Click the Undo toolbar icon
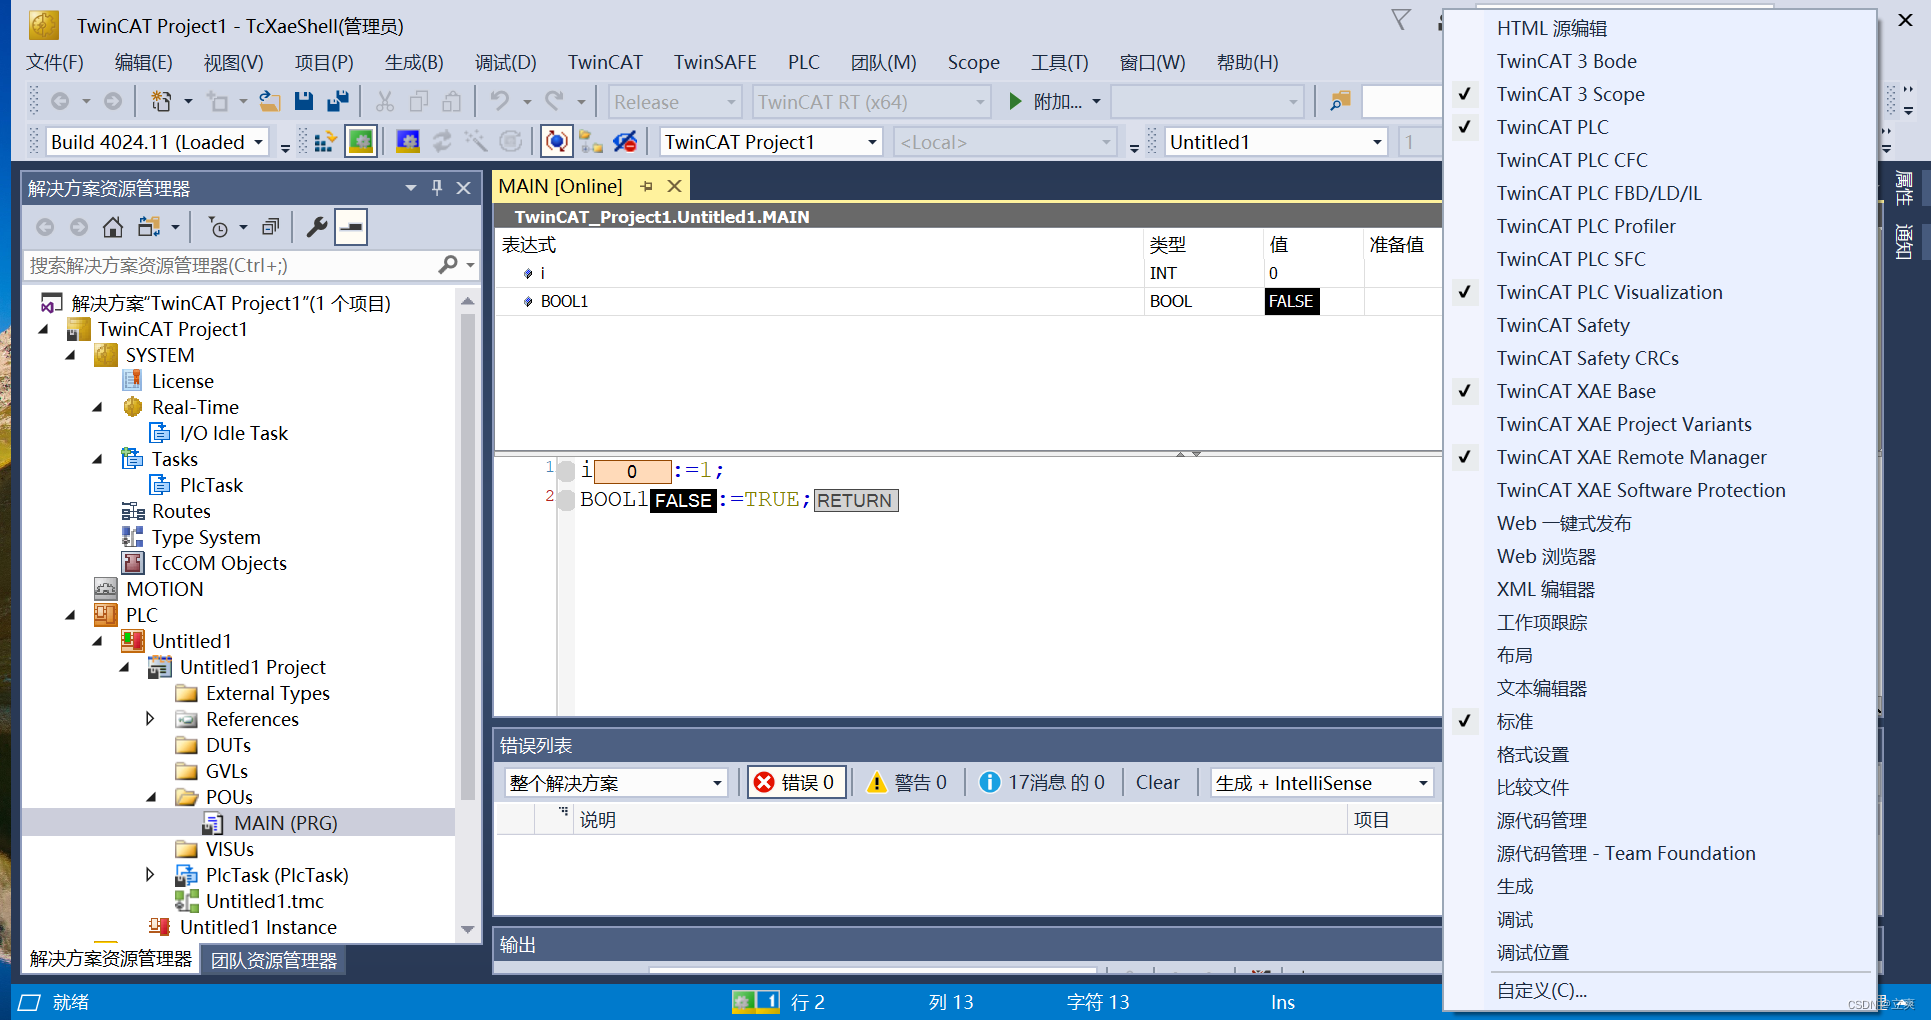The image size is (1931, 1020). coord(500,101)
